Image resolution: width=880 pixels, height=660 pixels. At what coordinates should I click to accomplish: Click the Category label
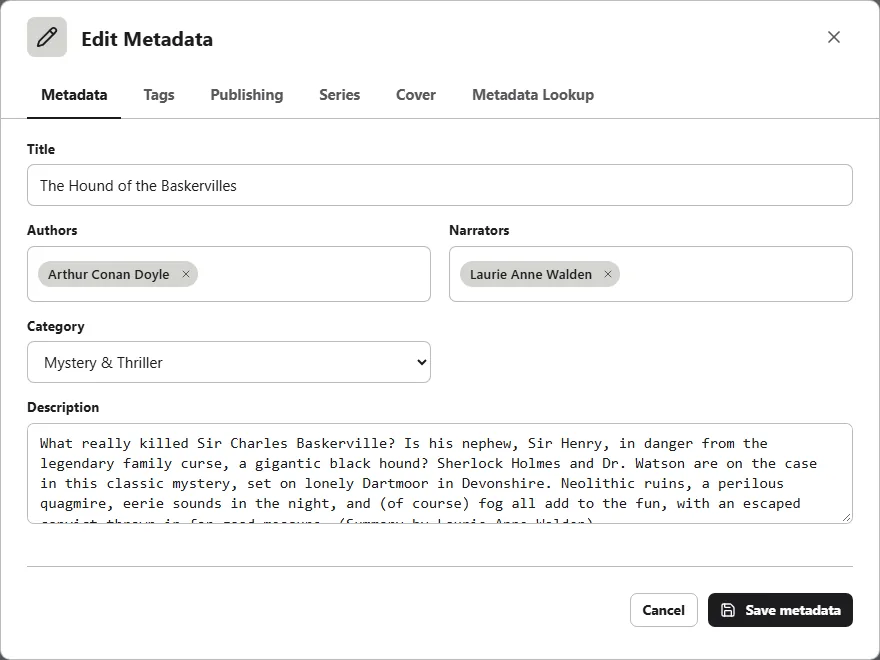56,327
